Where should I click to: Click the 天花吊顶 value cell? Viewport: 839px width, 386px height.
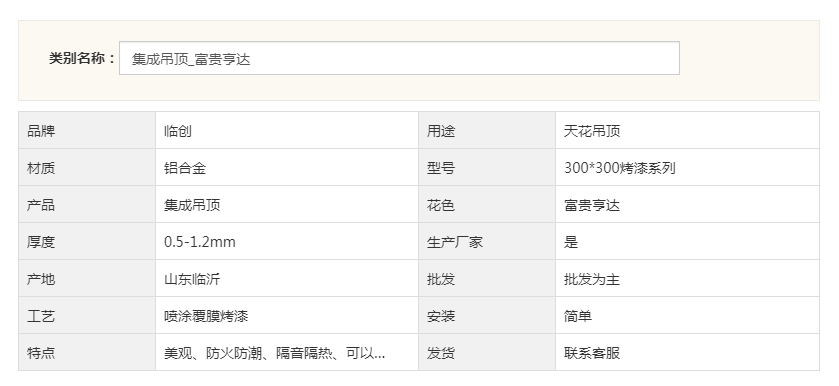(688, 131)
